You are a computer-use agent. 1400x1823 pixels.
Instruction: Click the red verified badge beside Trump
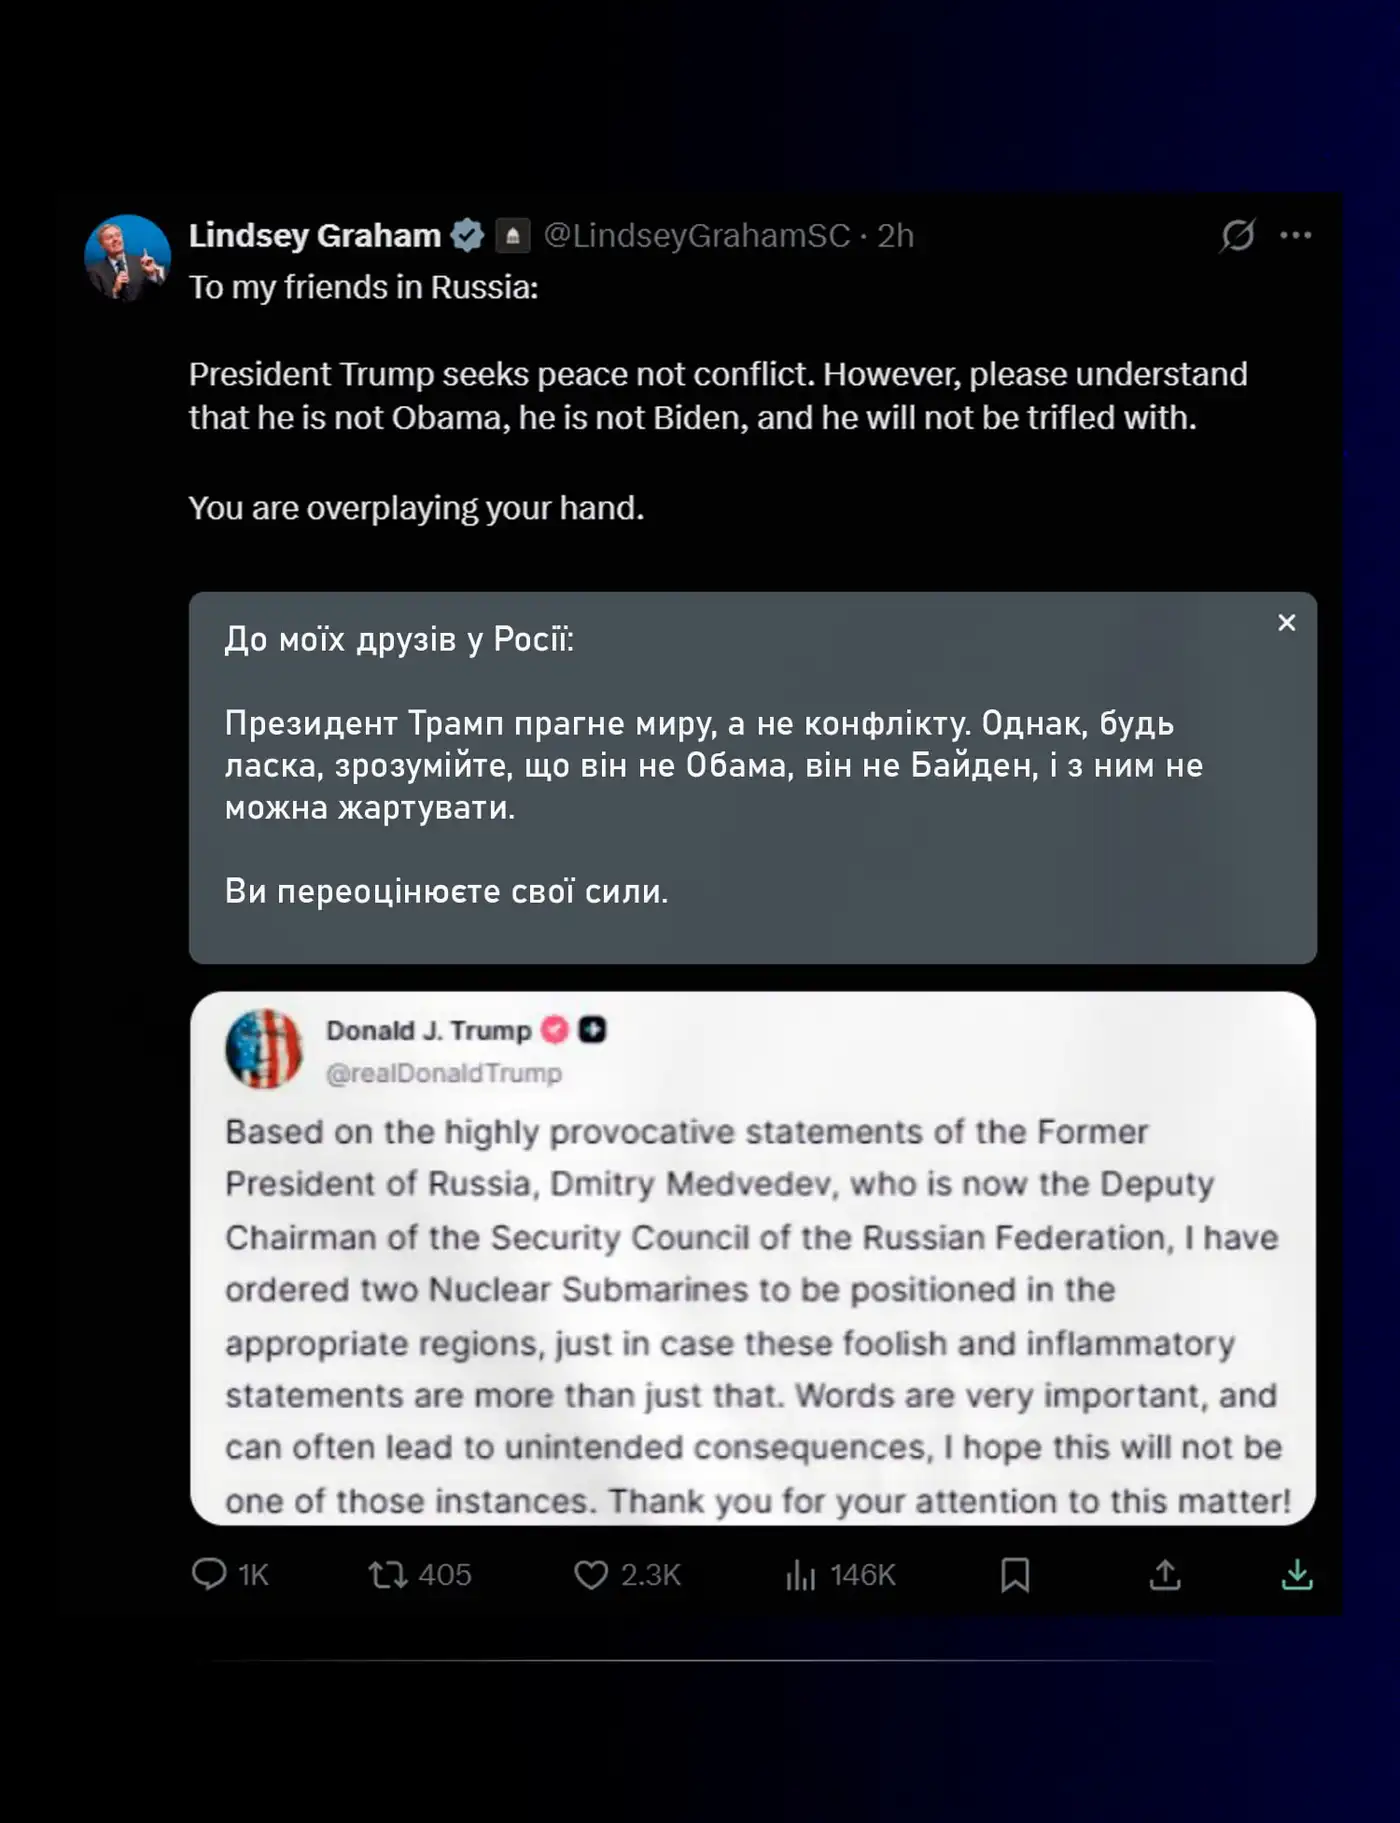pos(555,1030)
